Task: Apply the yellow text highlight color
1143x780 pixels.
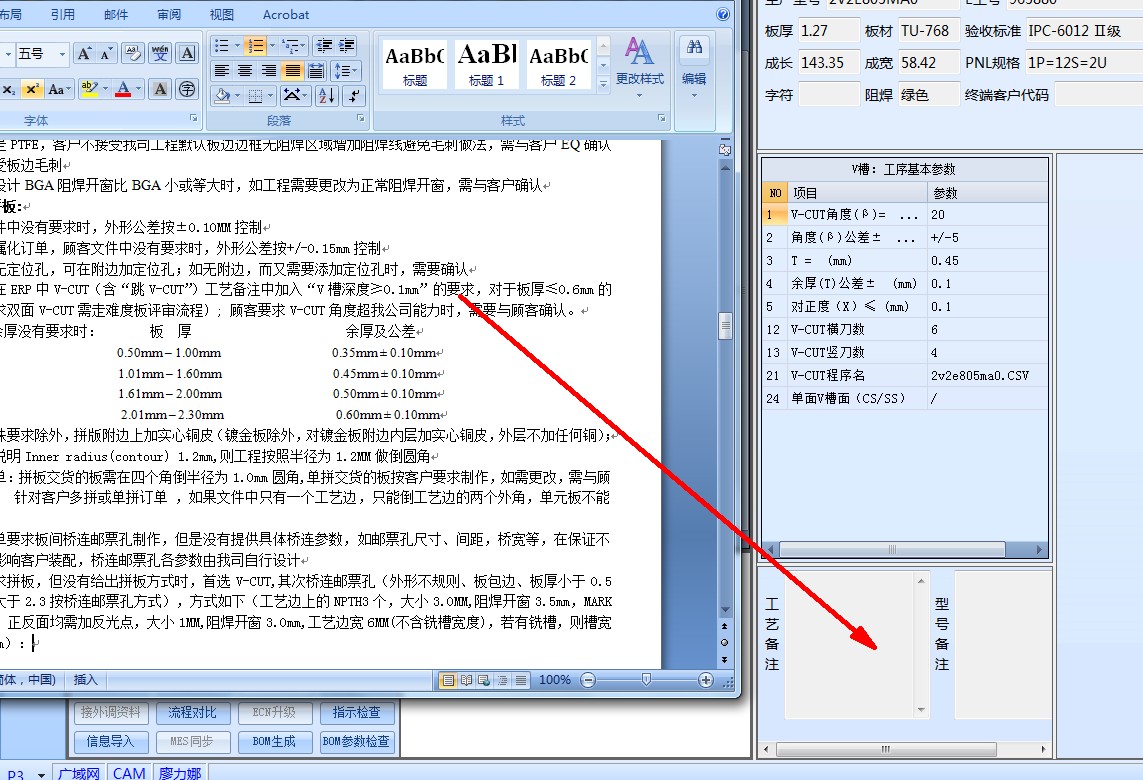Action: click(x=89, y=89)
